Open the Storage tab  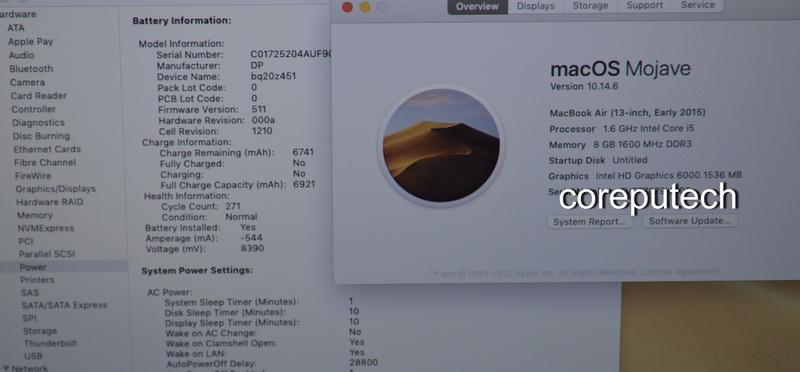[590, 6]
